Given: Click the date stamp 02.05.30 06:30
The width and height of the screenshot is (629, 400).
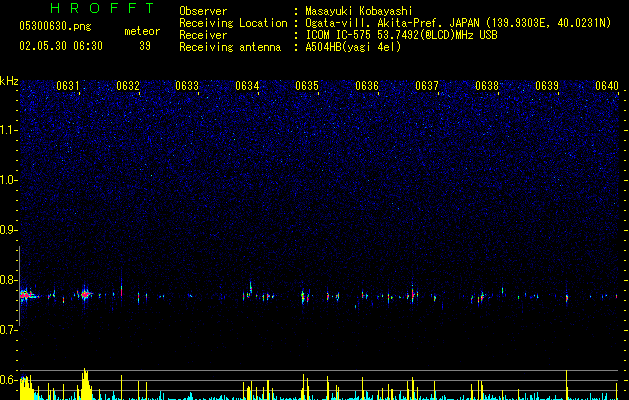Looking at the screenshot, I should (61, 46).
